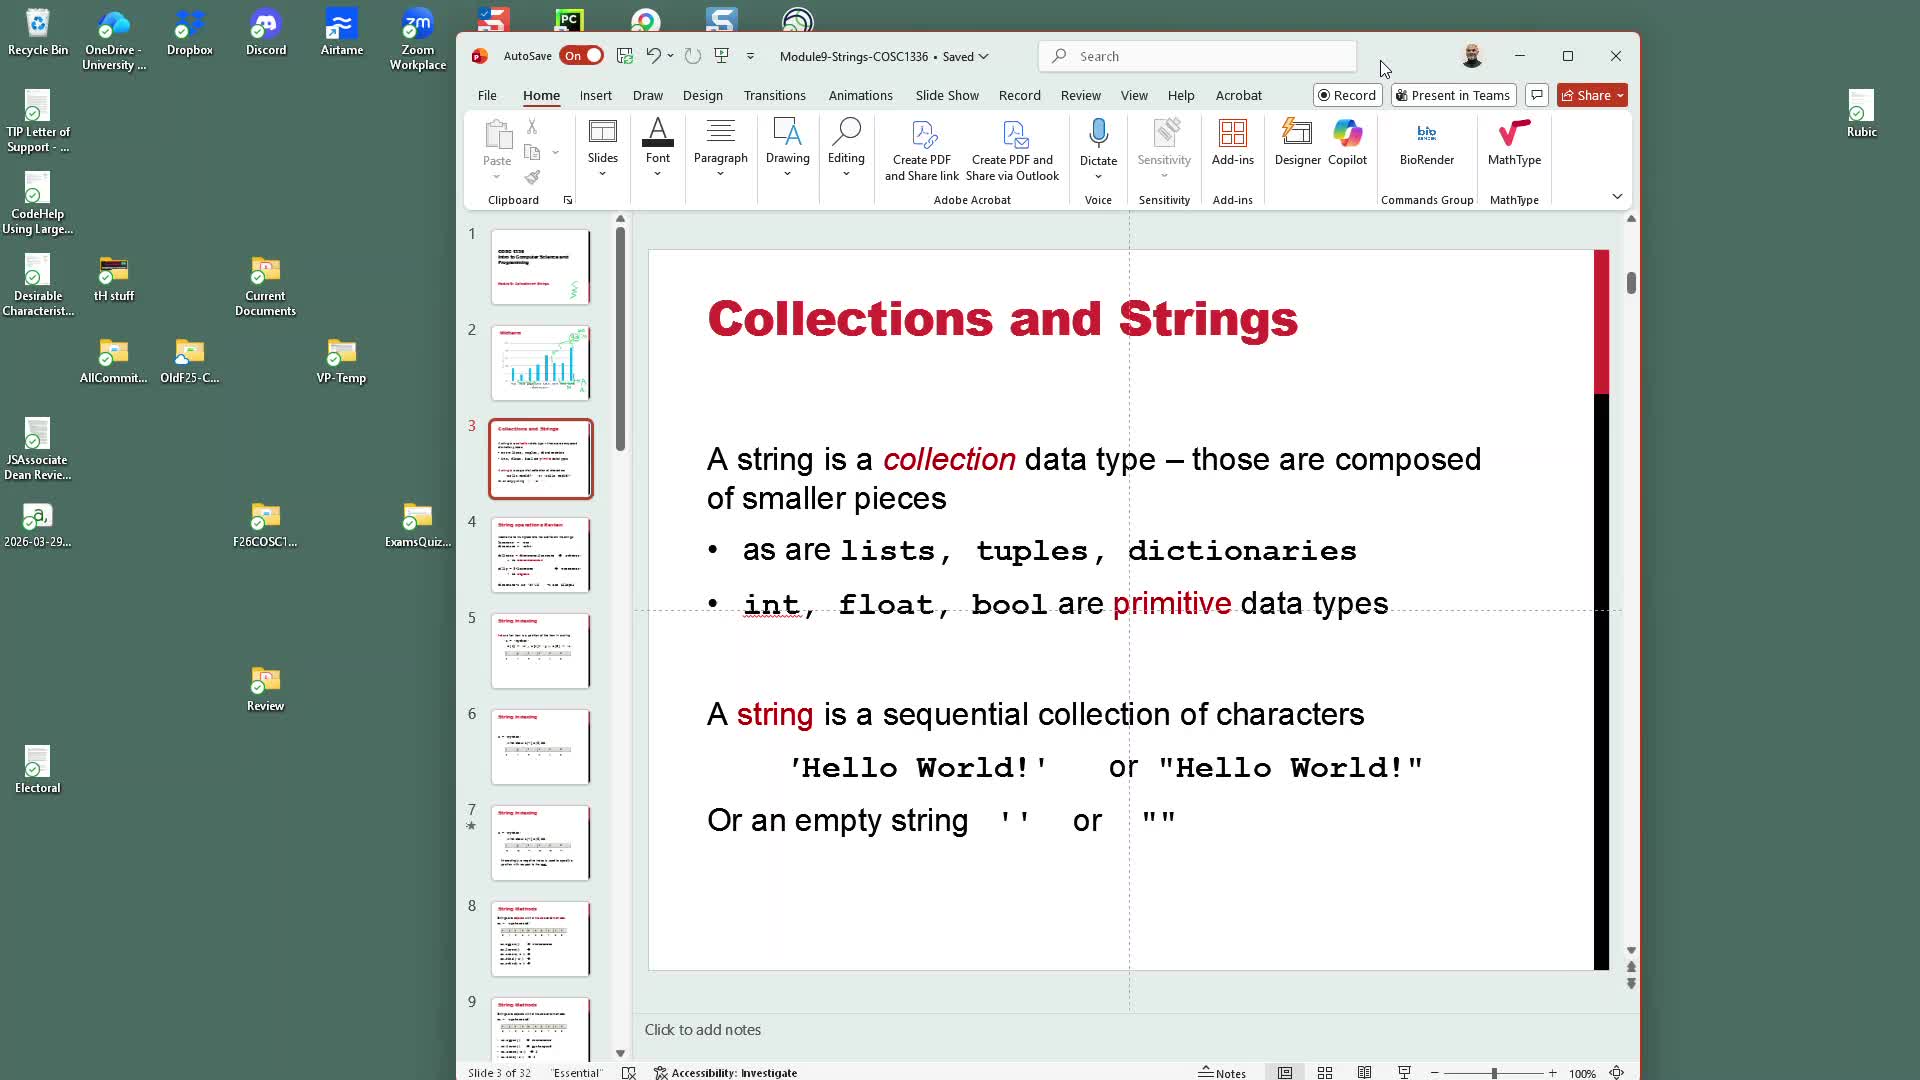1920x1080 pixels.
Task: Click the Format Painter brush icon
Action: coord(533,177)
